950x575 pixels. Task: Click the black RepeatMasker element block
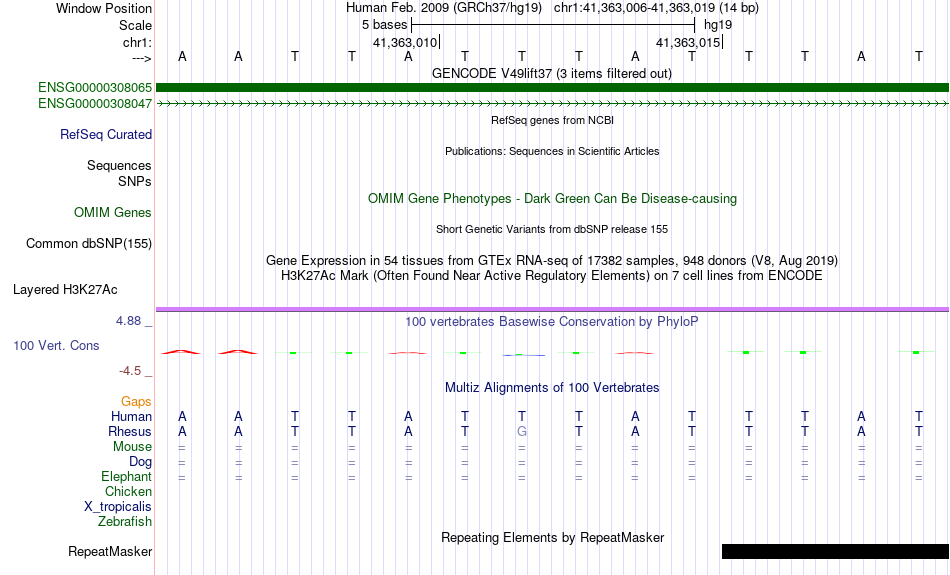click(835, 551)
